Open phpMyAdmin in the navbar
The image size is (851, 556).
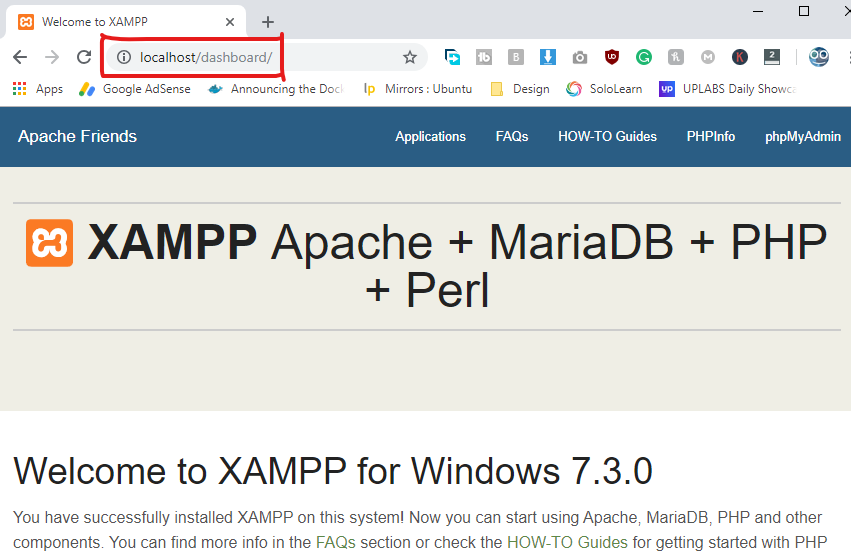pos(803,136)
